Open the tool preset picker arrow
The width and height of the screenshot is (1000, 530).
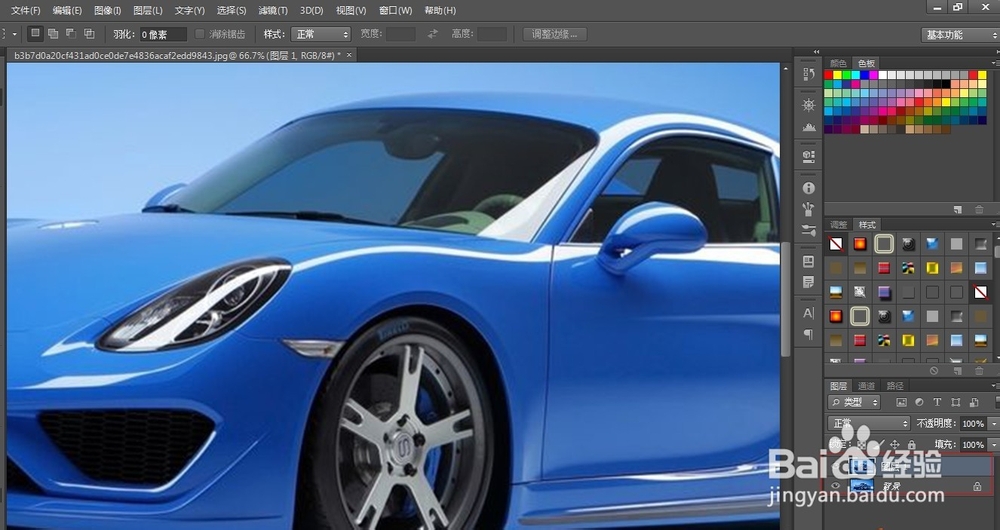pos(14,34)
